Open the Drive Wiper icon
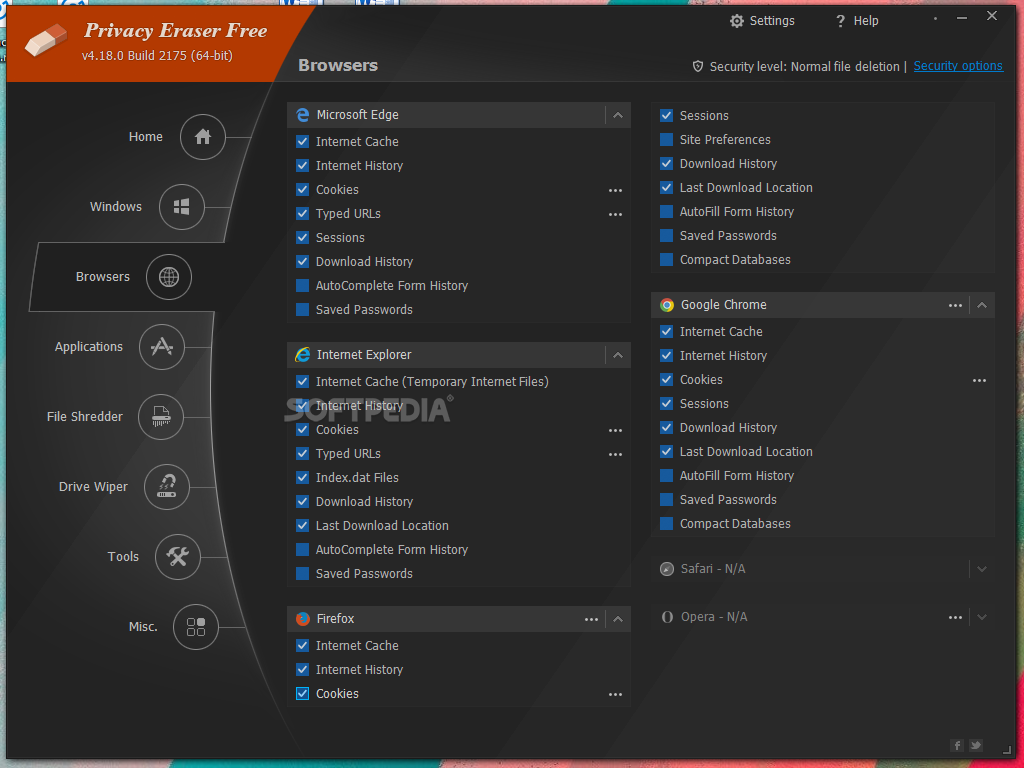 click(x=167, y=487)
